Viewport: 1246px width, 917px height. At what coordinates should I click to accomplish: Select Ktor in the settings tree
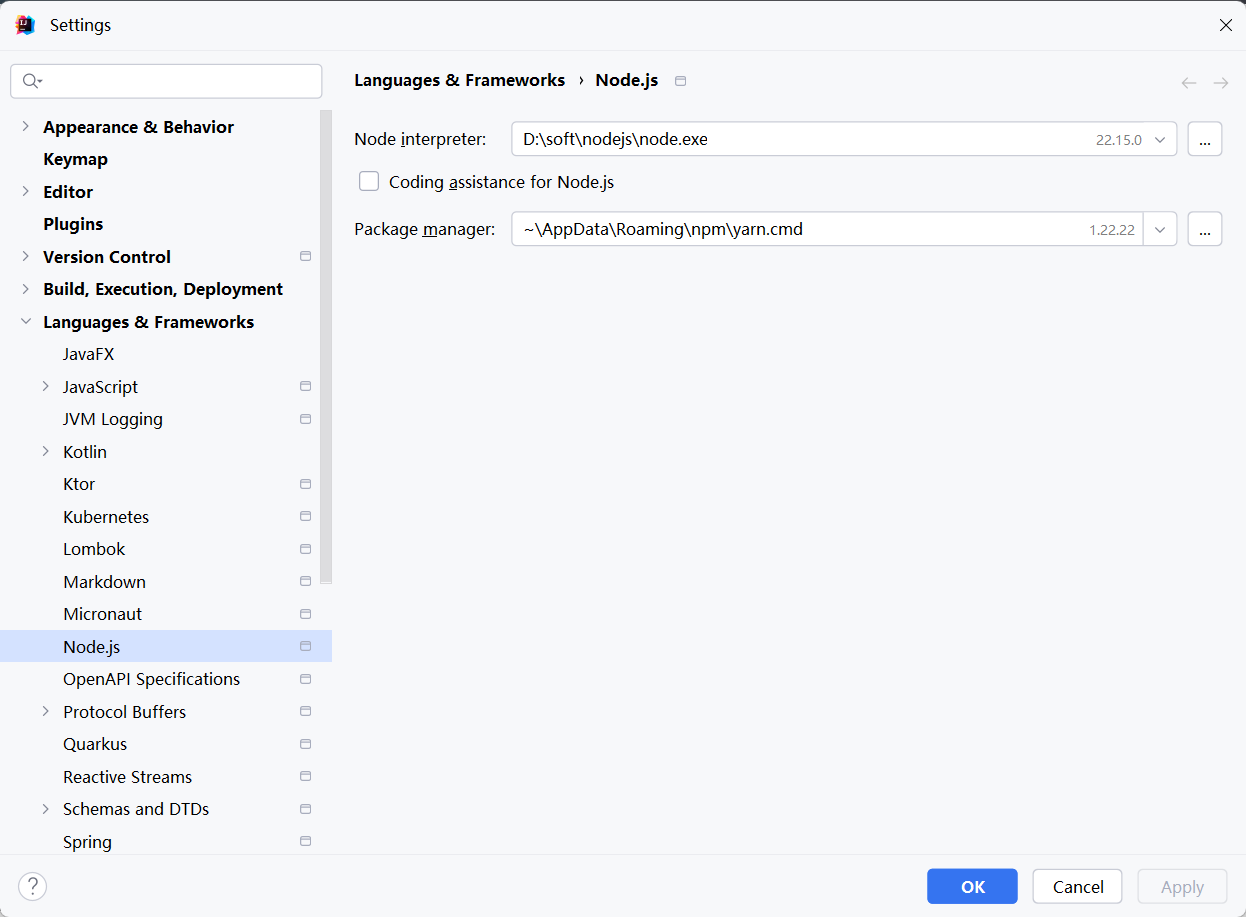tap(79, 484)
